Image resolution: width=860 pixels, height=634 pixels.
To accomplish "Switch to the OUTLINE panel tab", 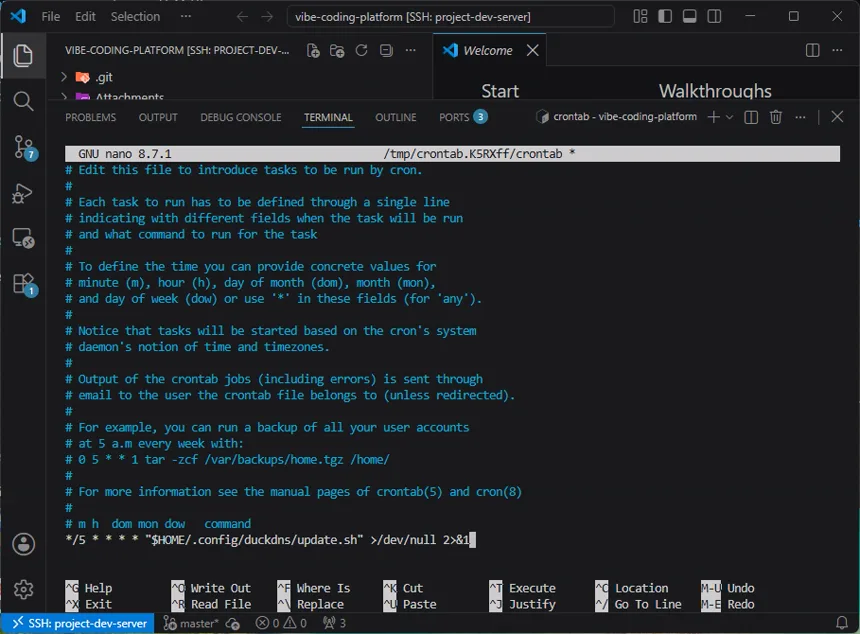I will click(x=395, y=117).
